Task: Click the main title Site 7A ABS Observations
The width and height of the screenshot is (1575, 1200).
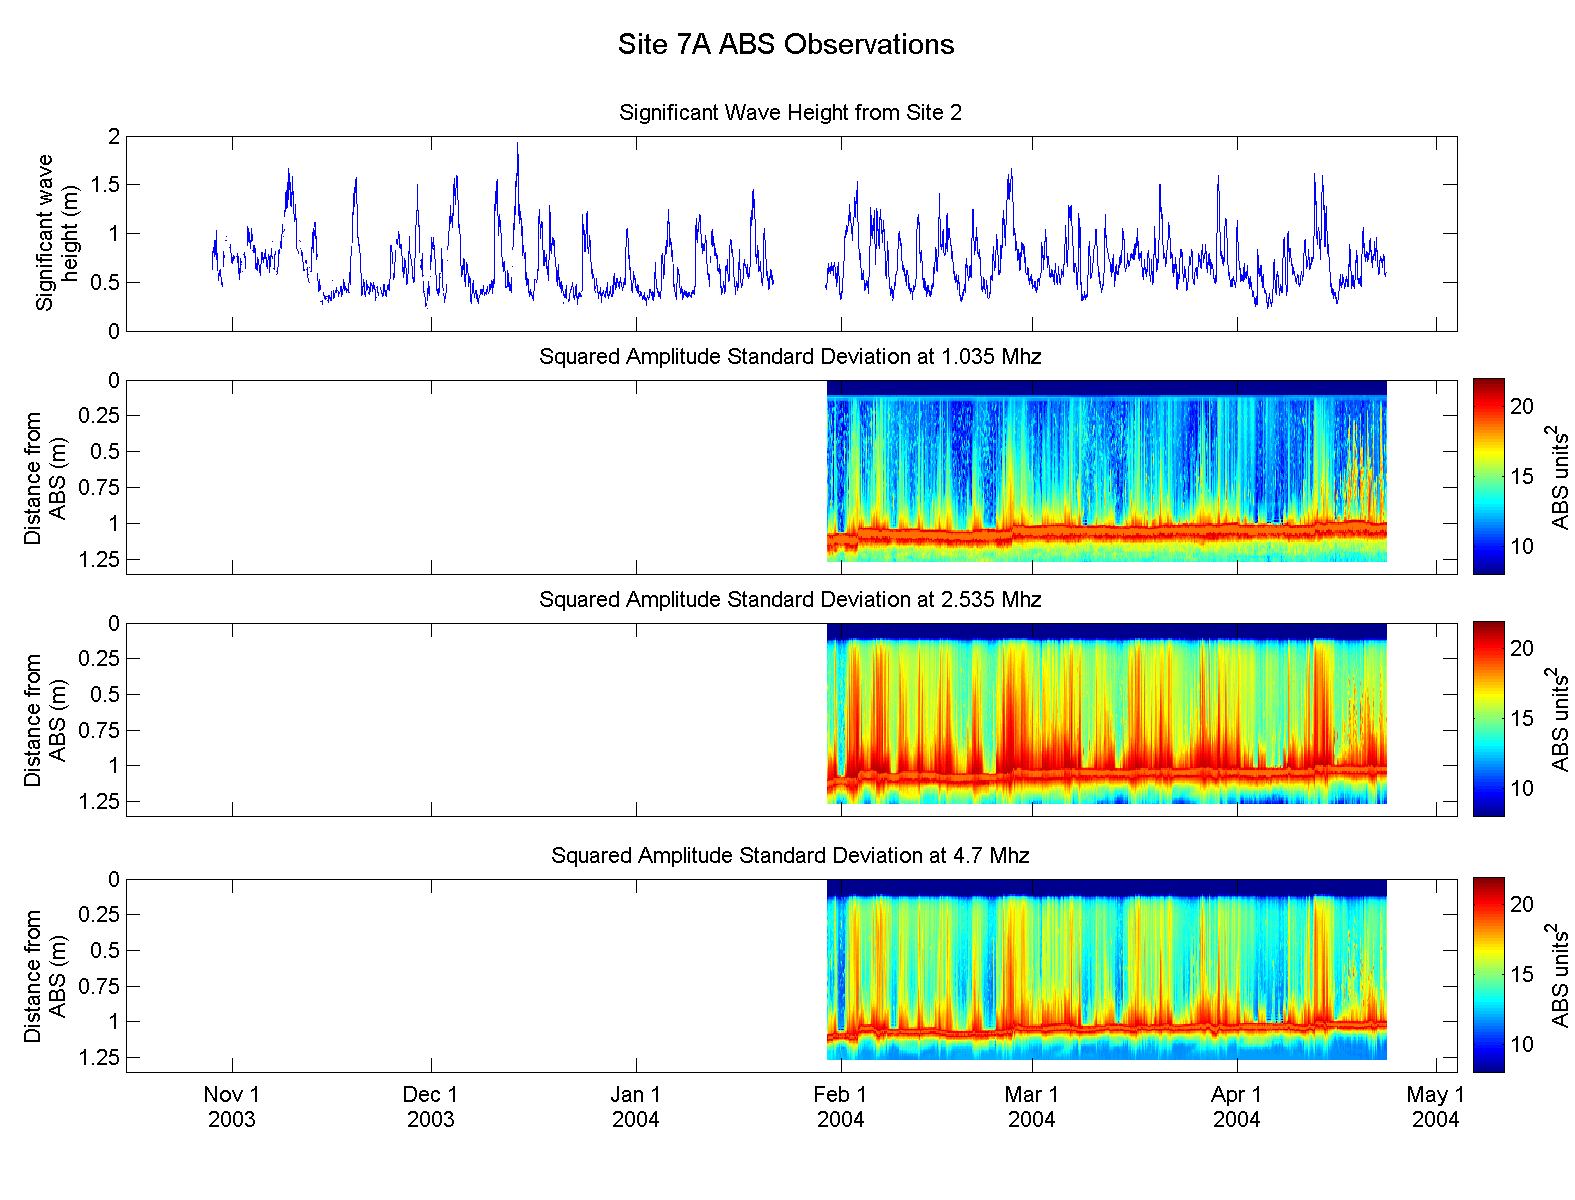Action: click(x=786, y=45)
